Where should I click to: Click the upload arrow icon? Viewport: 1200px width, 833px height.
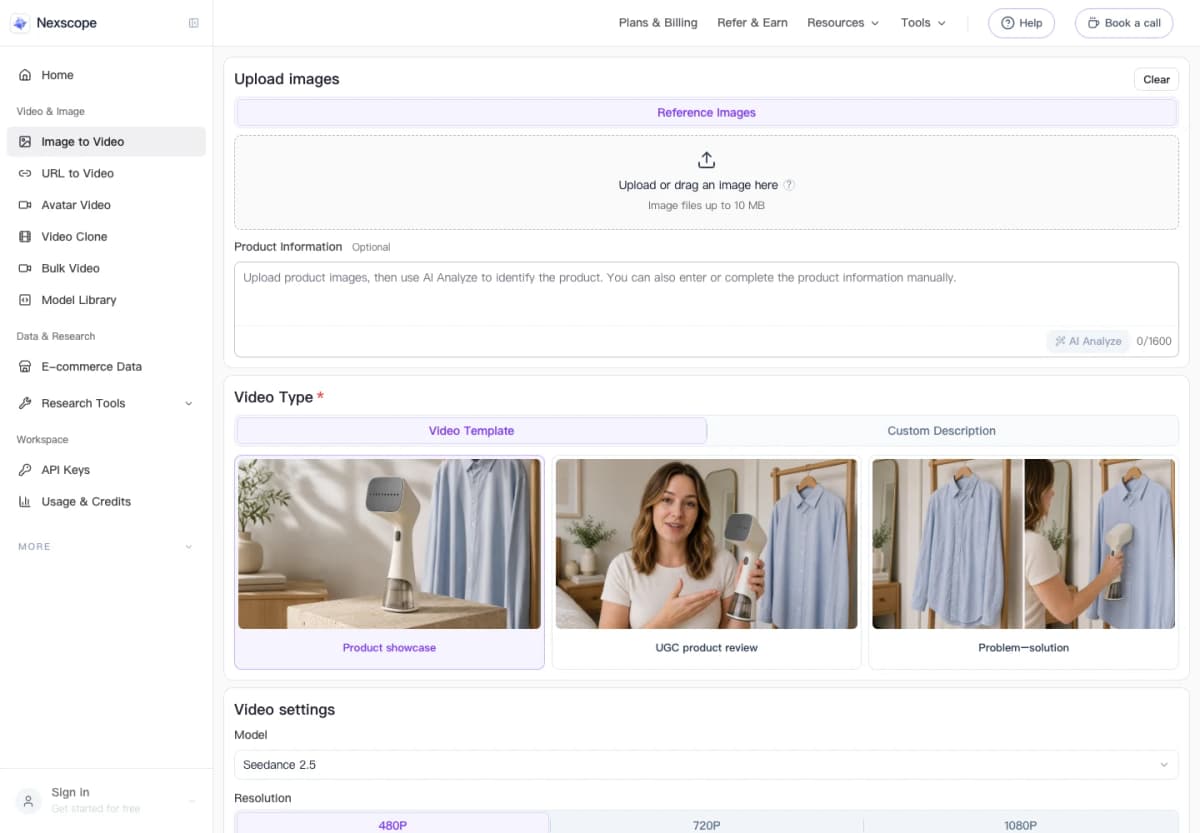tap(706, 160)
